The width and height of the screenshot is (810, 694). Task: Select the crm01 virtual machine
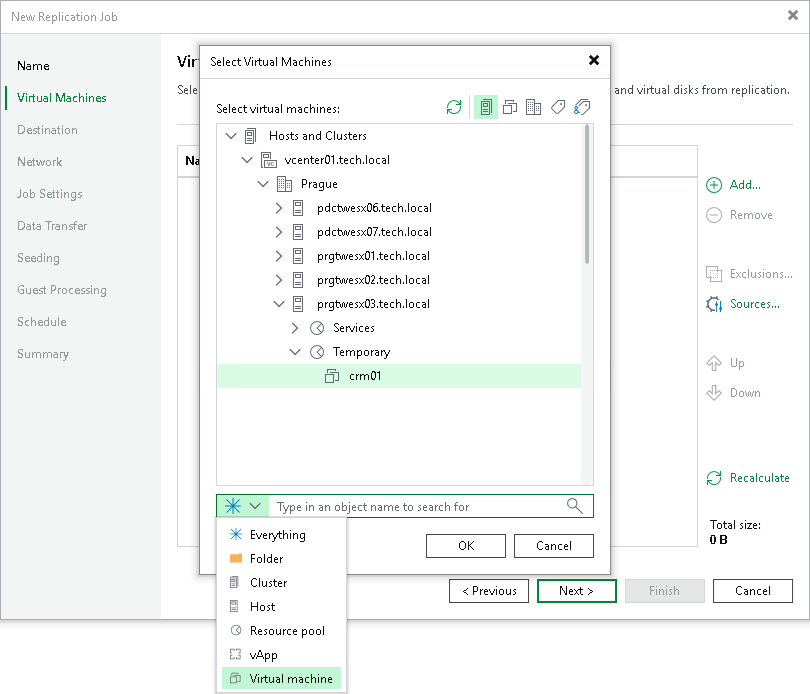coord(398,376)
